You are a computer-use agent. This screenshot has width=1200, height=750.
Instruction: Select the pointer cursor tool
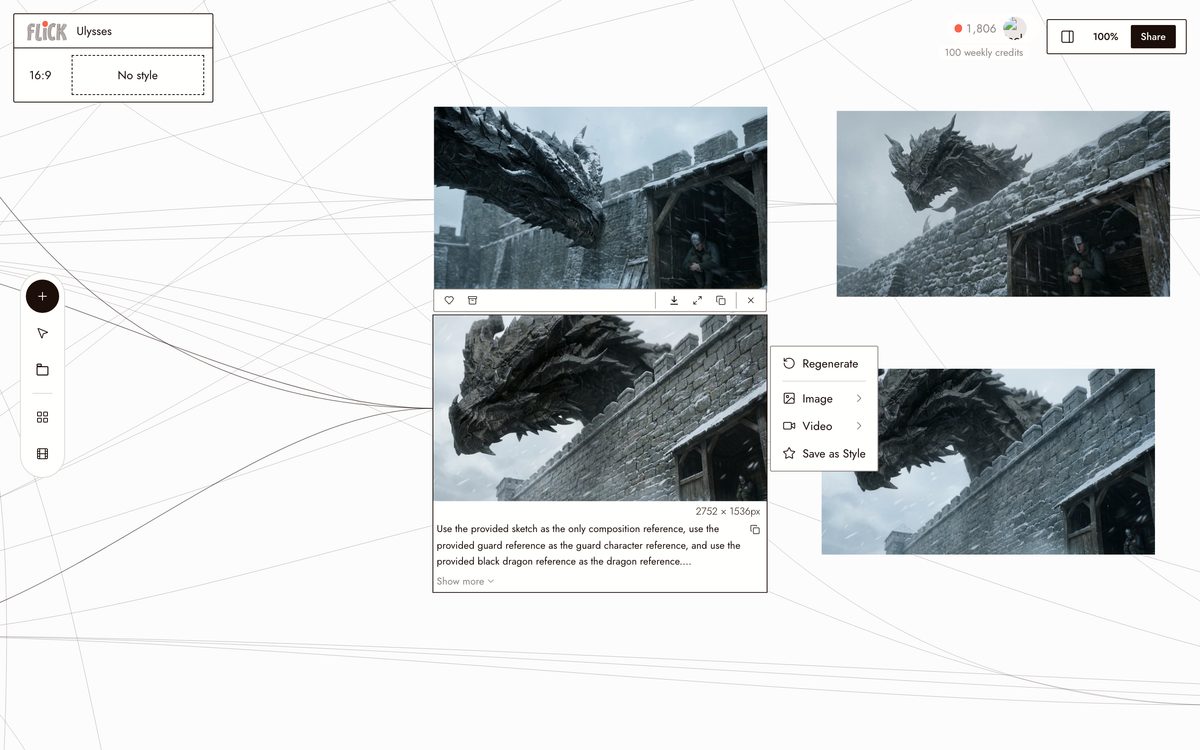click(42, 333)
